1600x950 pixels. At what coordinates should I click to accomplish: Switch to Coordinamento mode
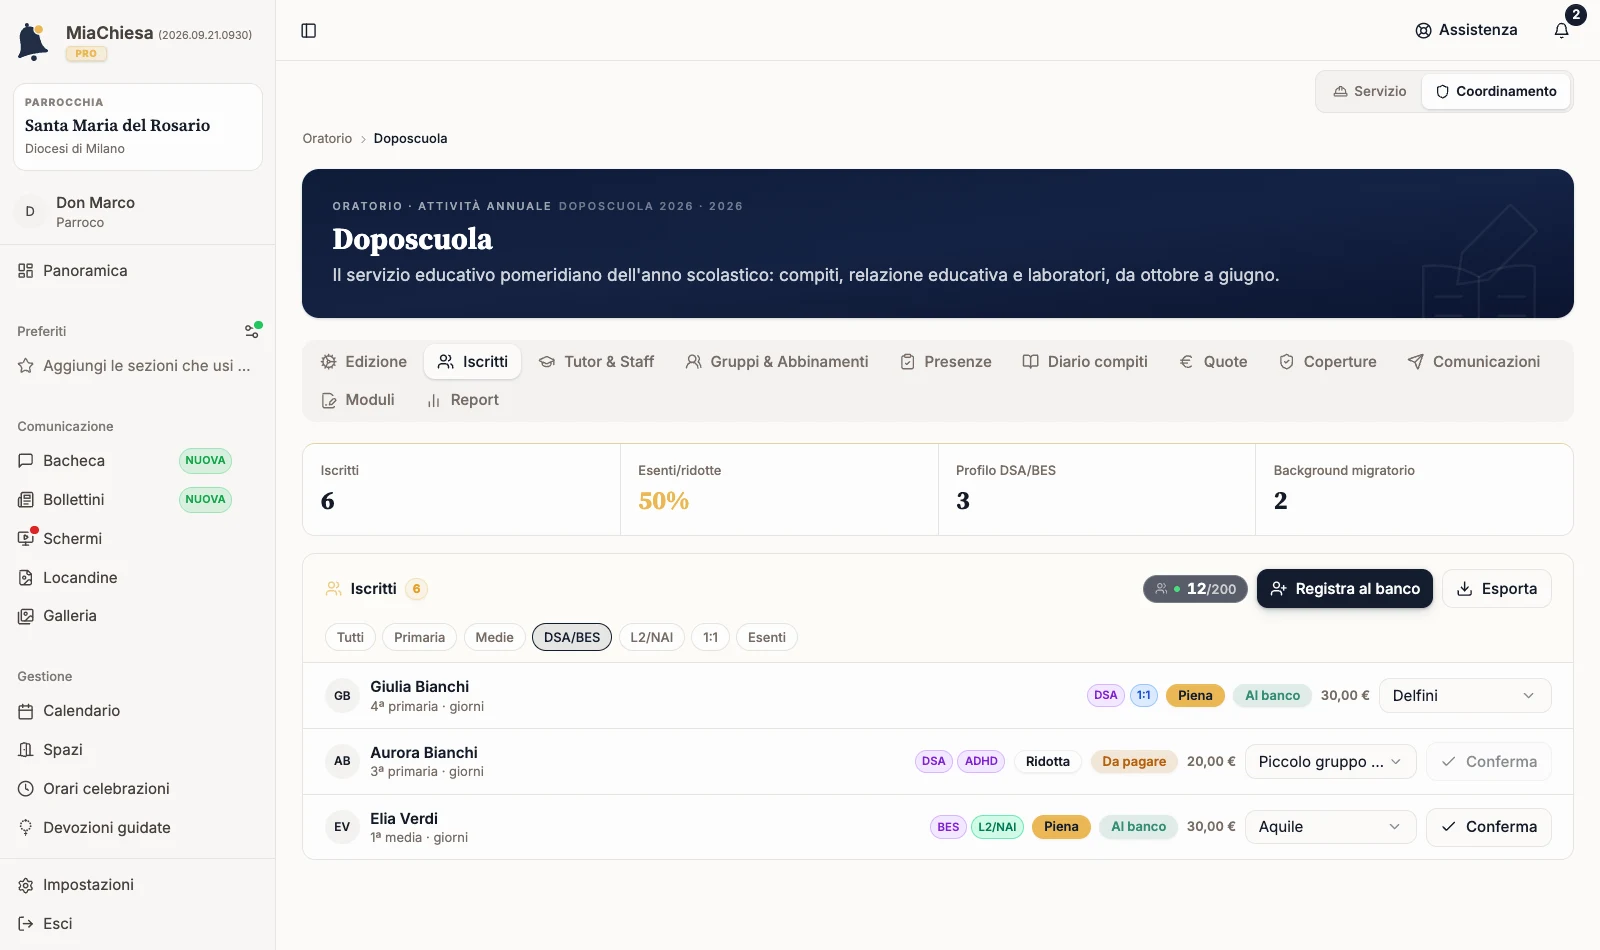coord(1496,91)
